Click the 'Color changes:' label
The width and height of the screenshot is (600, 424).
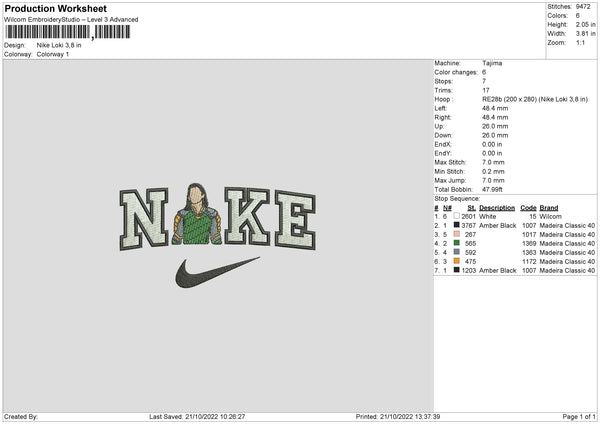pos(456,72)
